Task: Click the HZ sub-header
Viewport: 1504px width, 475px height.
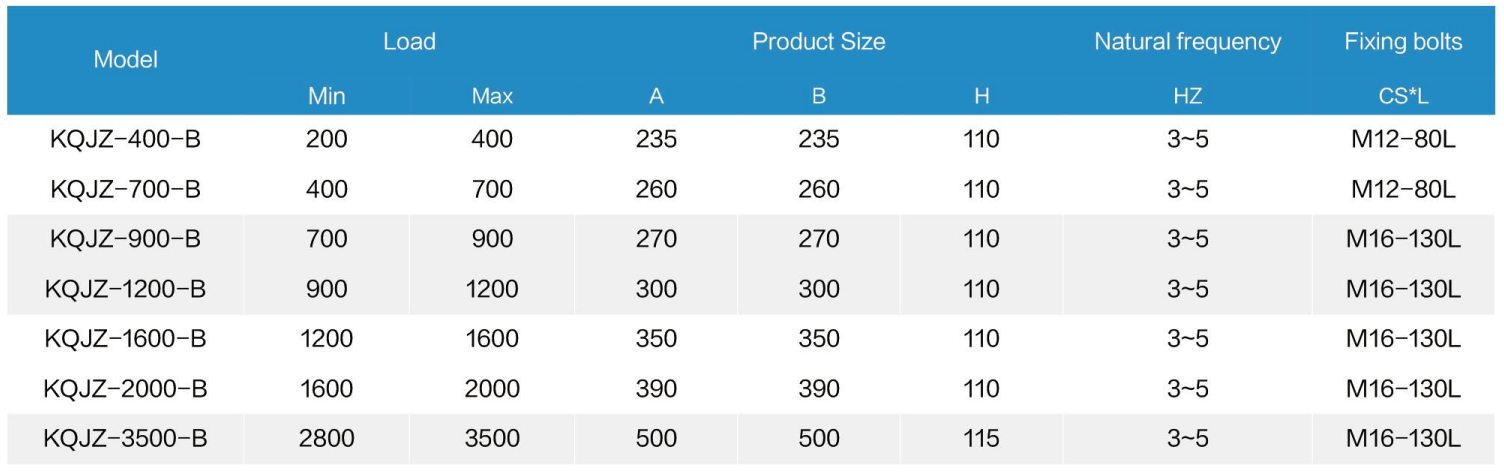Action: [x=1187, y=96]
